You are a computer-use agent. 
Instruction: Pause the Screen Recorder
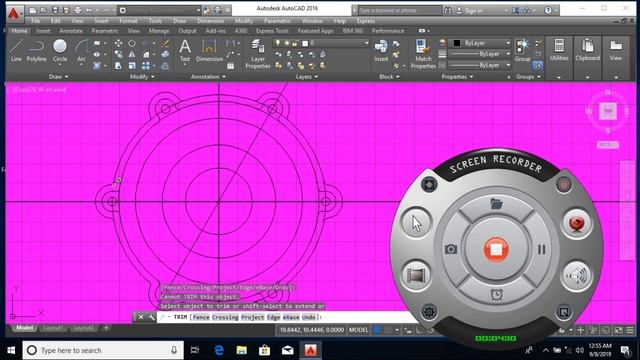541,249
